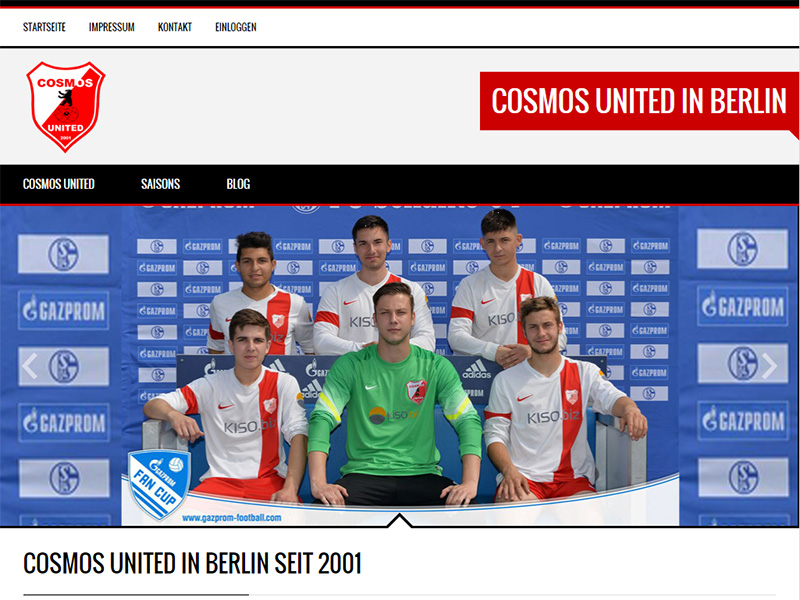
Task: Open the Startseite link
Action: pyautogui.click(x=44, y=27)
